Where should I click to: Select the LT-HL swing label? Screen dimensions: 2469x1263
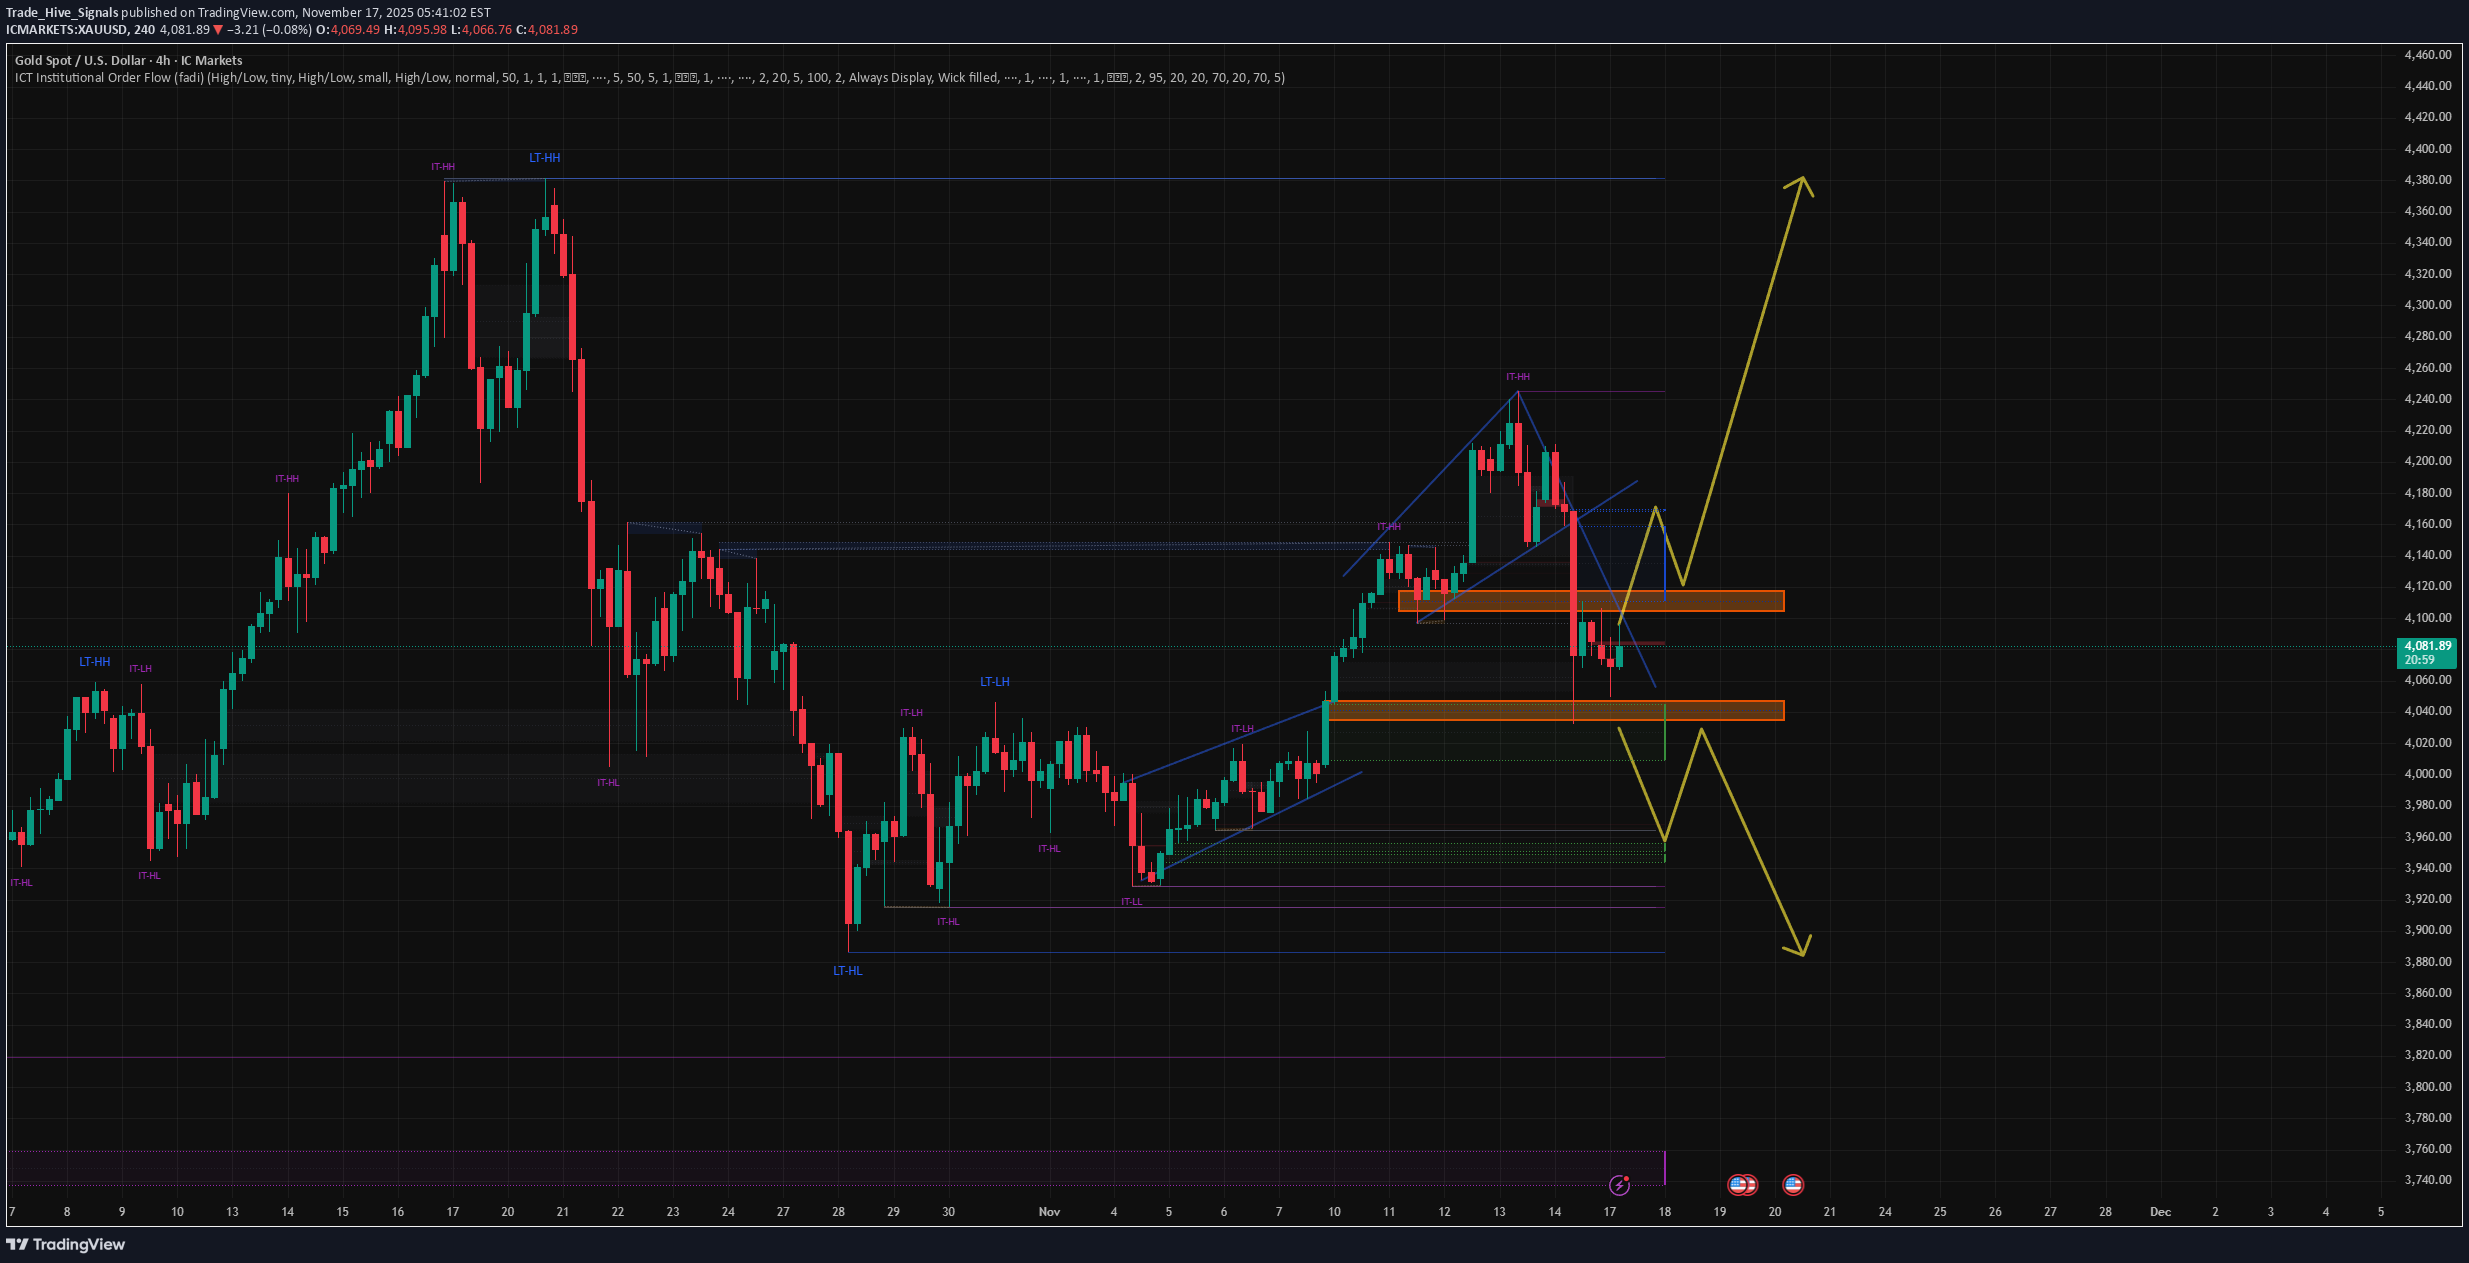848,970
